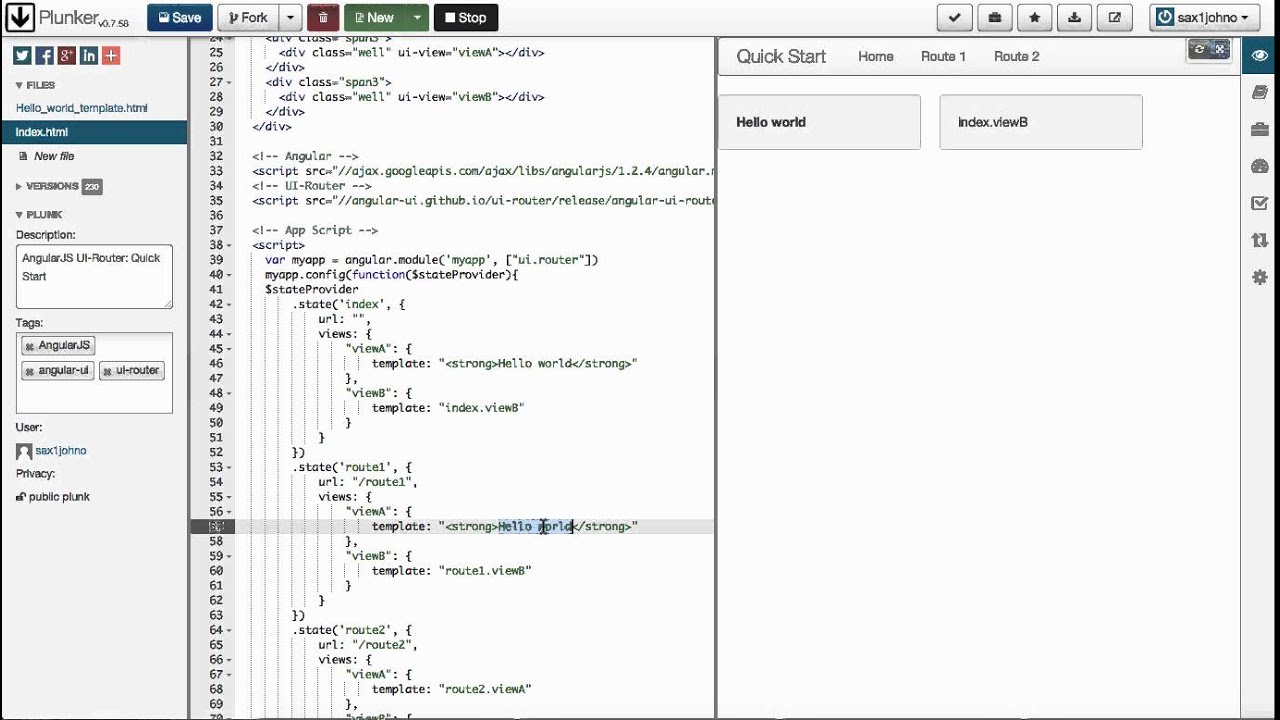Fold code at line 56
This screenshot has height=720, width=1280.
[229, 512]
